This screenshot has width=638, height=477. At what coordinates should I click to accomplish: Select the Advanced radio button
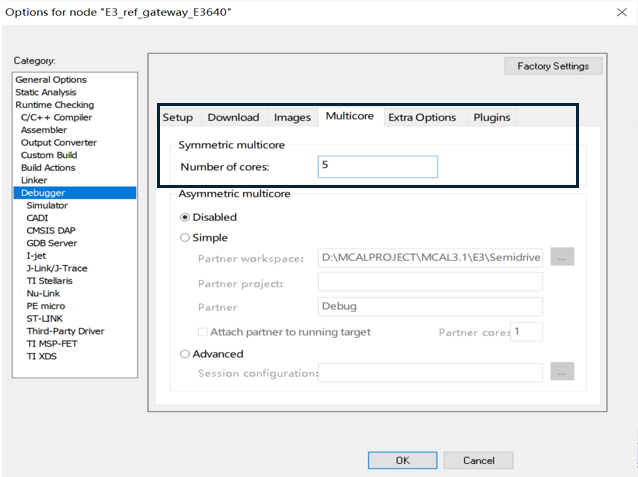pos(185,354)
